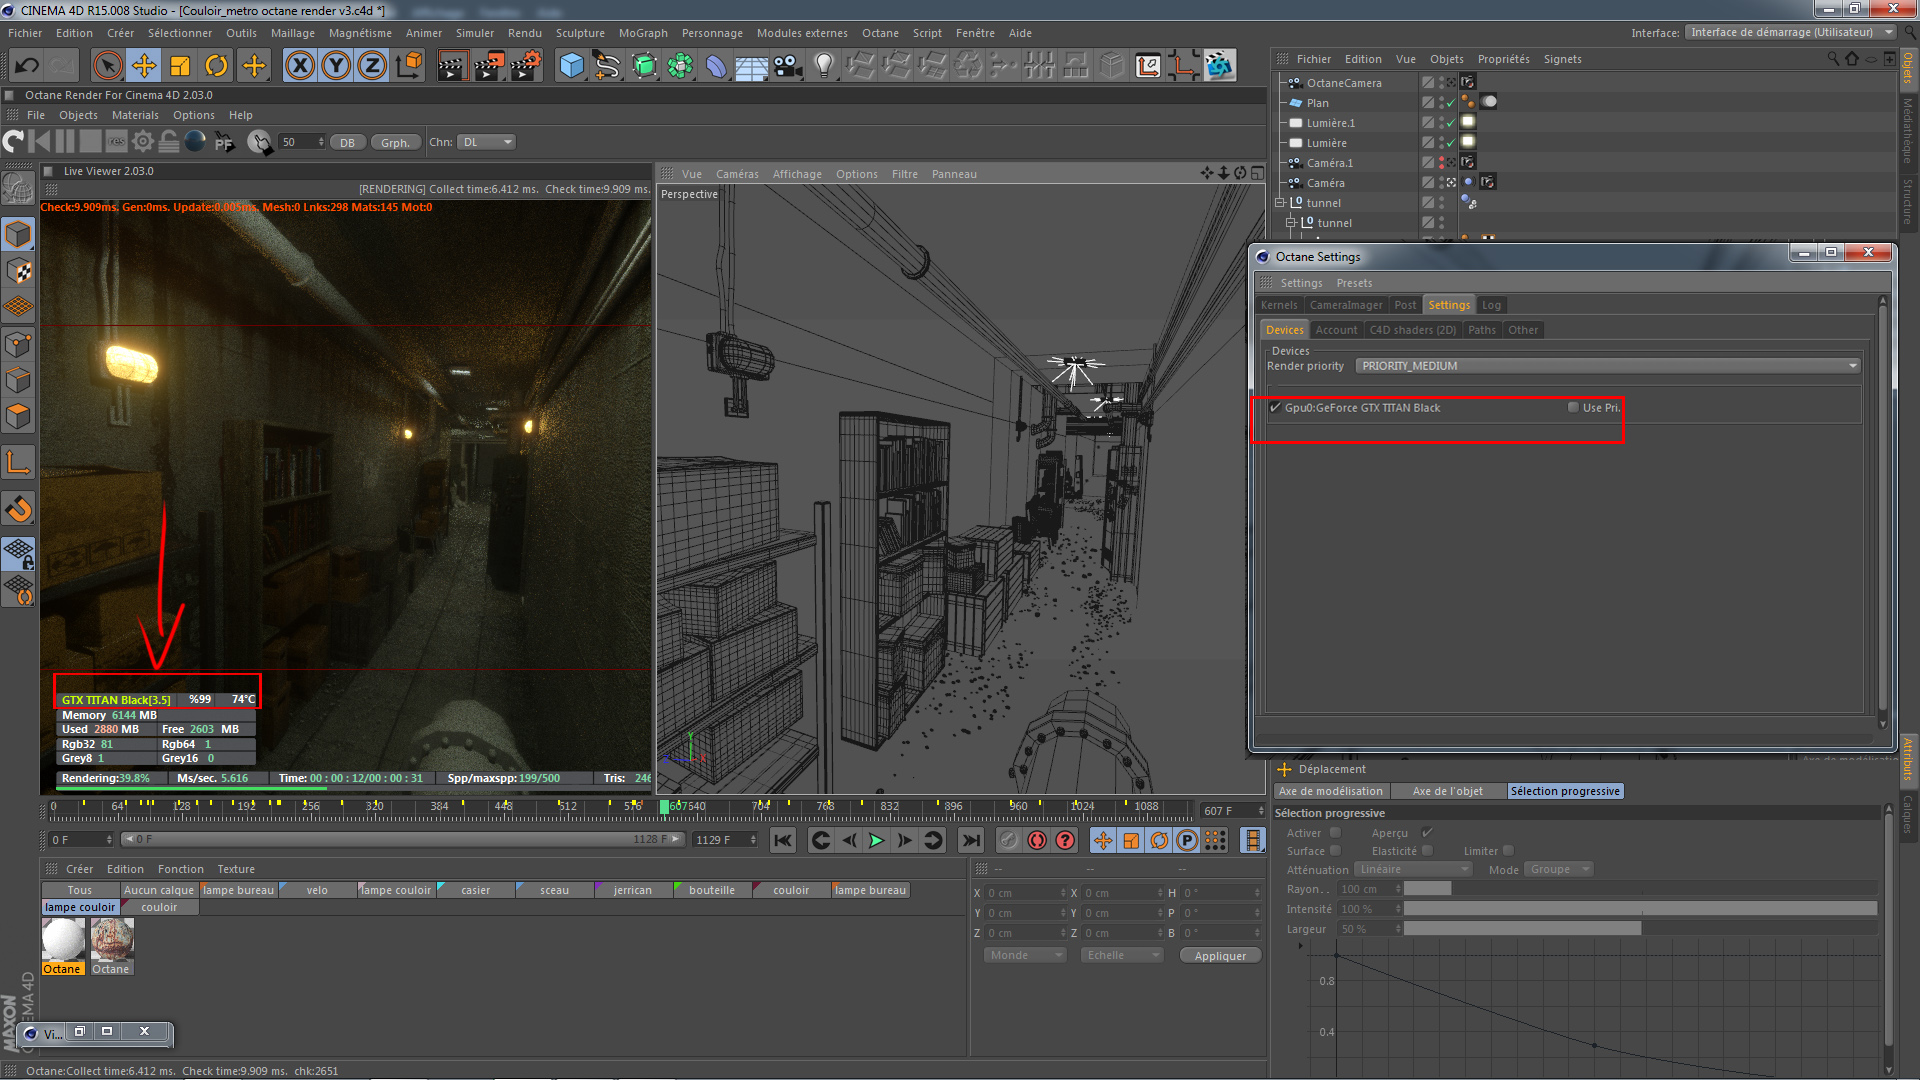
Task: Click the green array cloner icon
Action: point(680,66)
